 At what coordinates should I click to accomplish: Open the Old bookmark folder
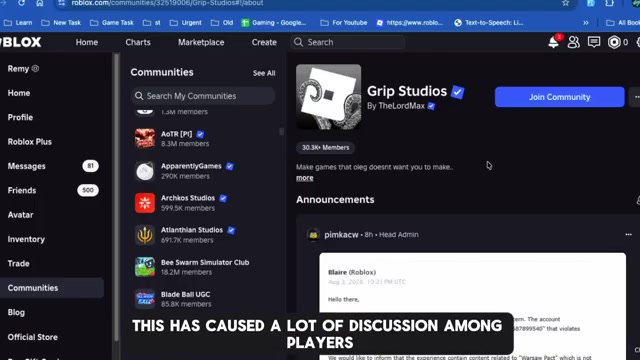222,23
